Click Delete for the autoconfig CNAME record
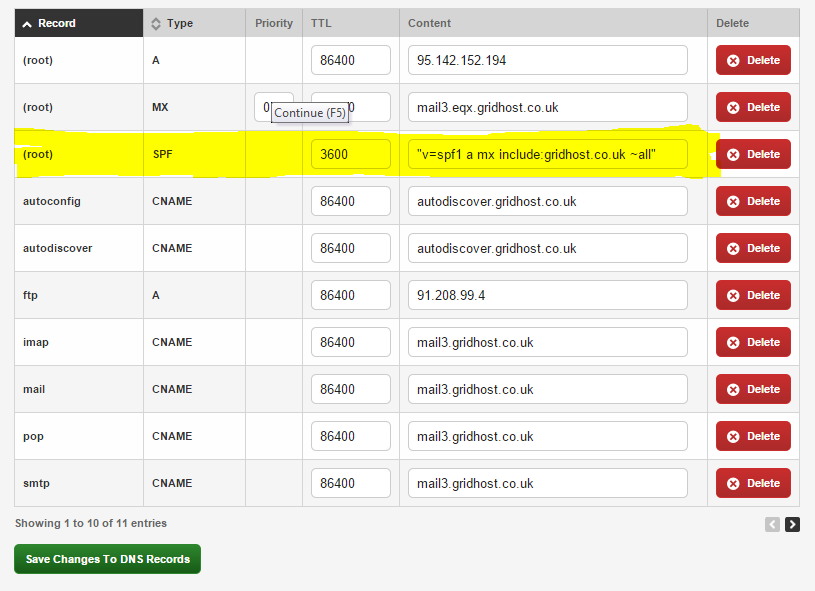 click(753, 201)
